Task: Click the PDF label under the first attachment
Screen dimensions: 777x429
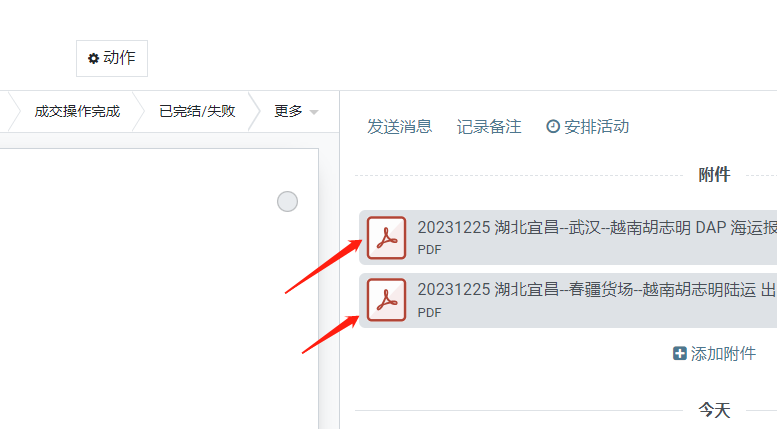Action: (429, 250)
